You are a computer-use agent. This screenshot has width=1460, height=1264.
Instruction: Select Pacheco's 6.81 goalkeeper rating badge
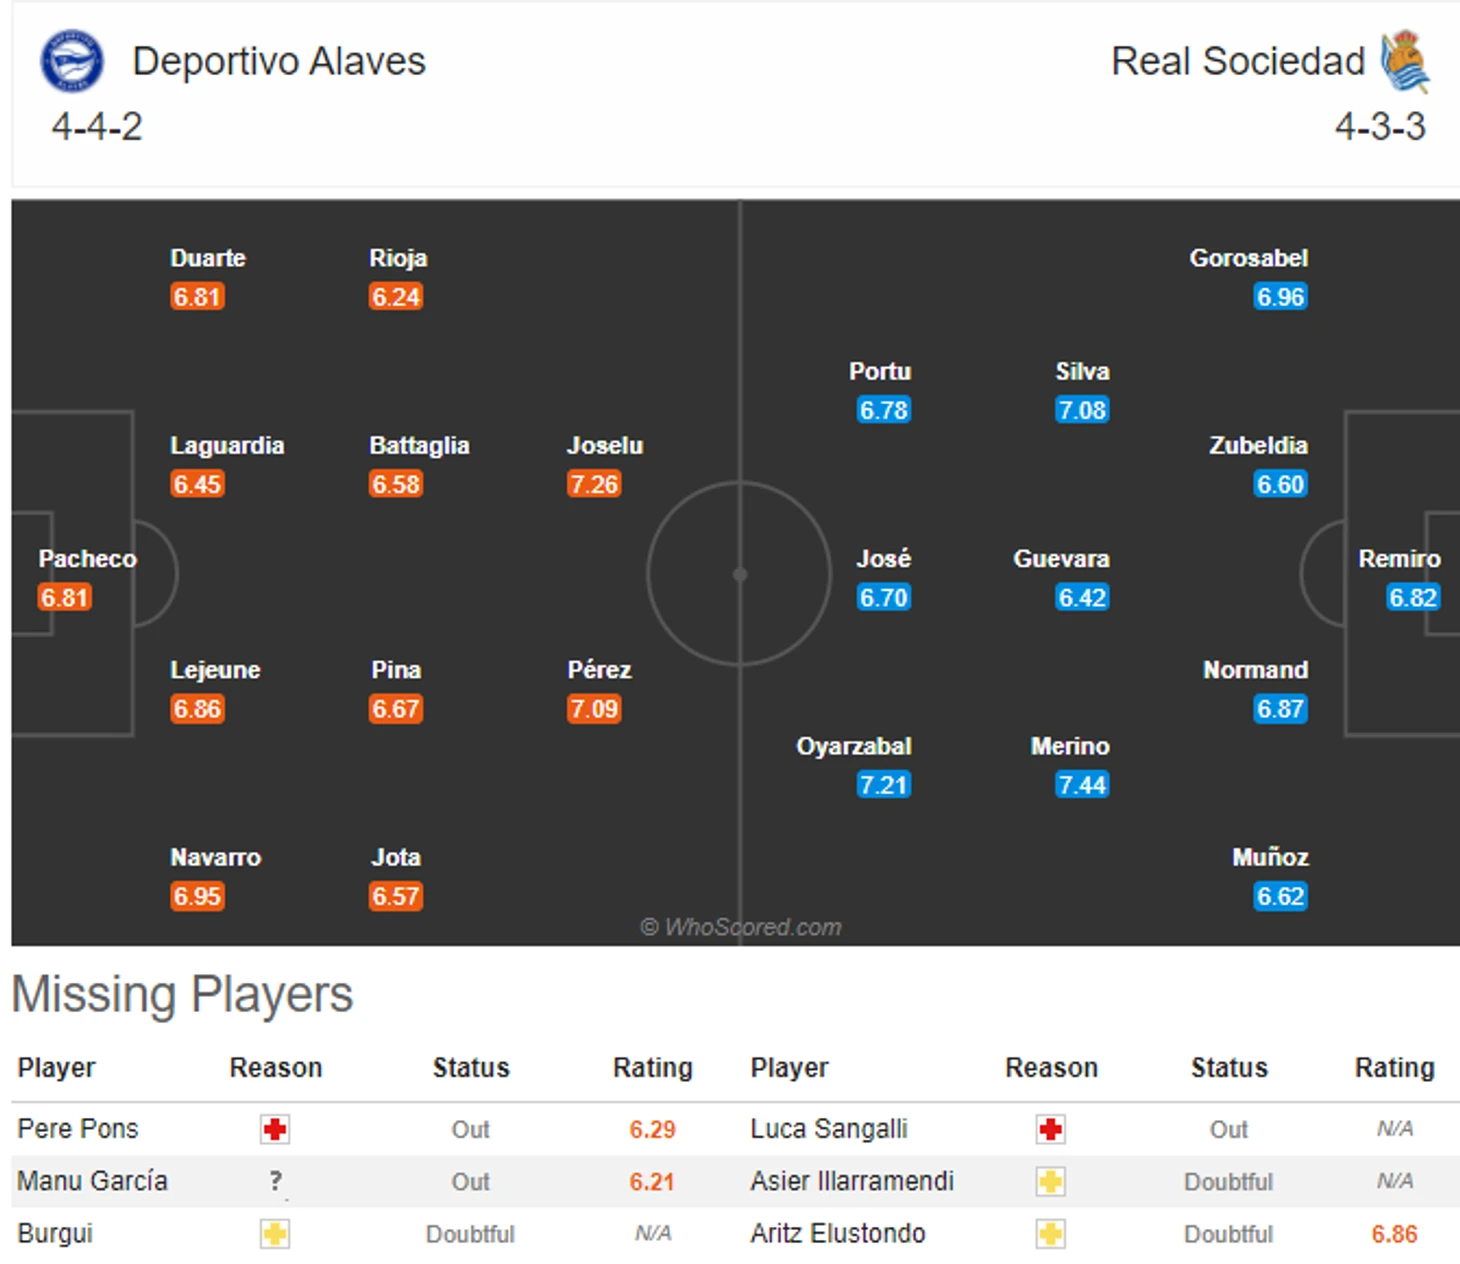(x=65, y=598)
